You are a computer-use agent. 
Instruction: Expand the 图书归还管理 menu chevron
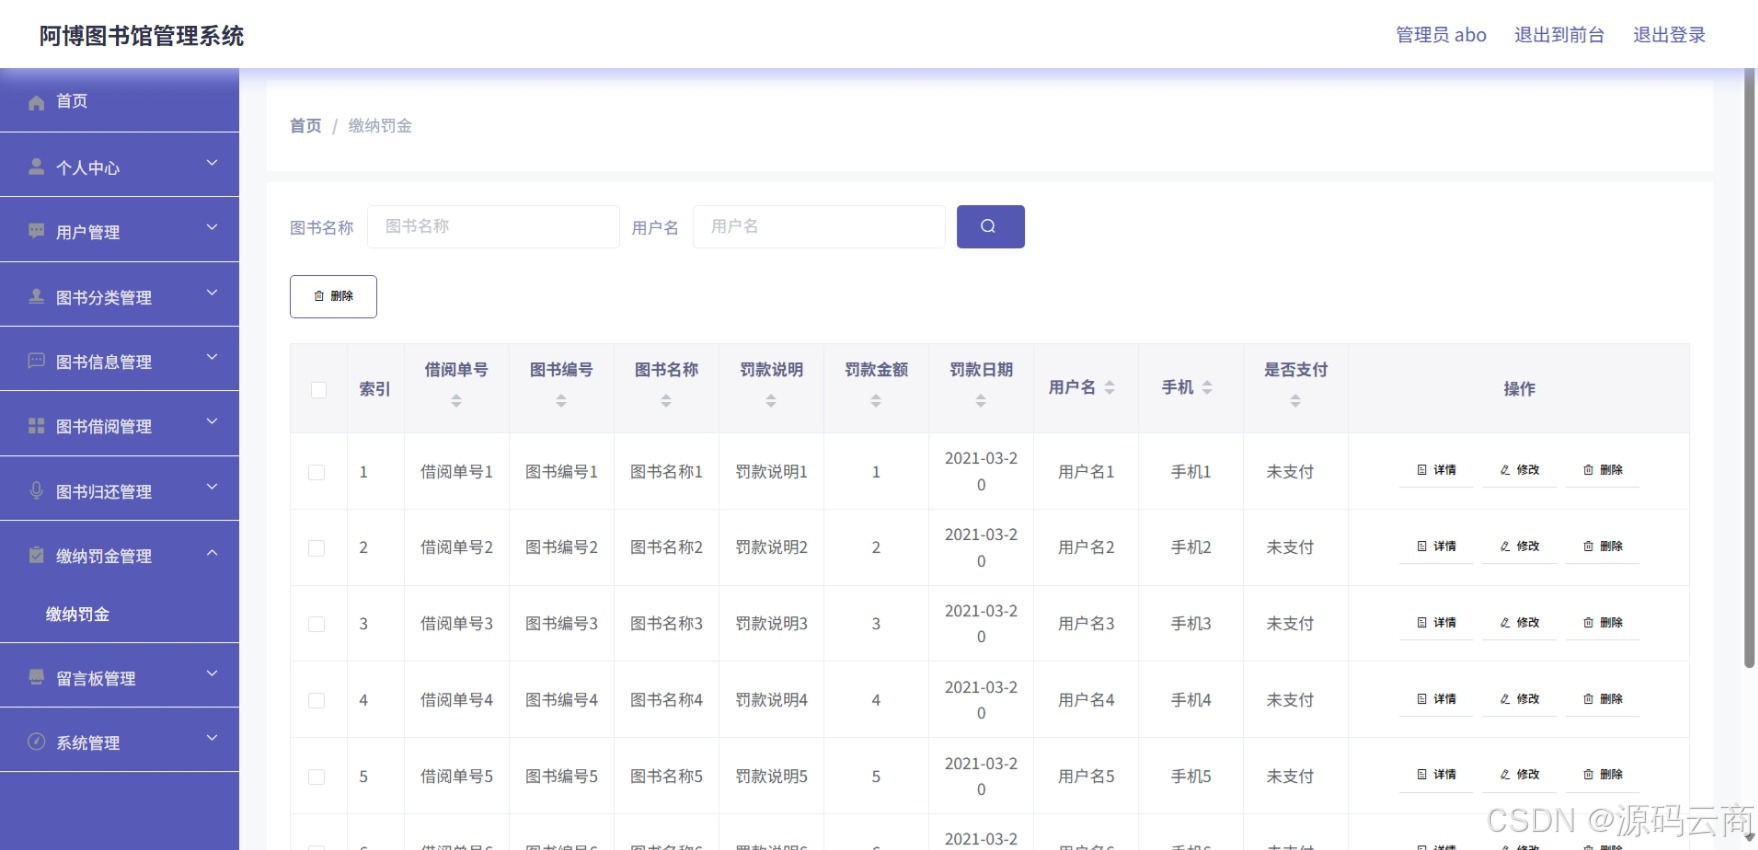[212, 487]
